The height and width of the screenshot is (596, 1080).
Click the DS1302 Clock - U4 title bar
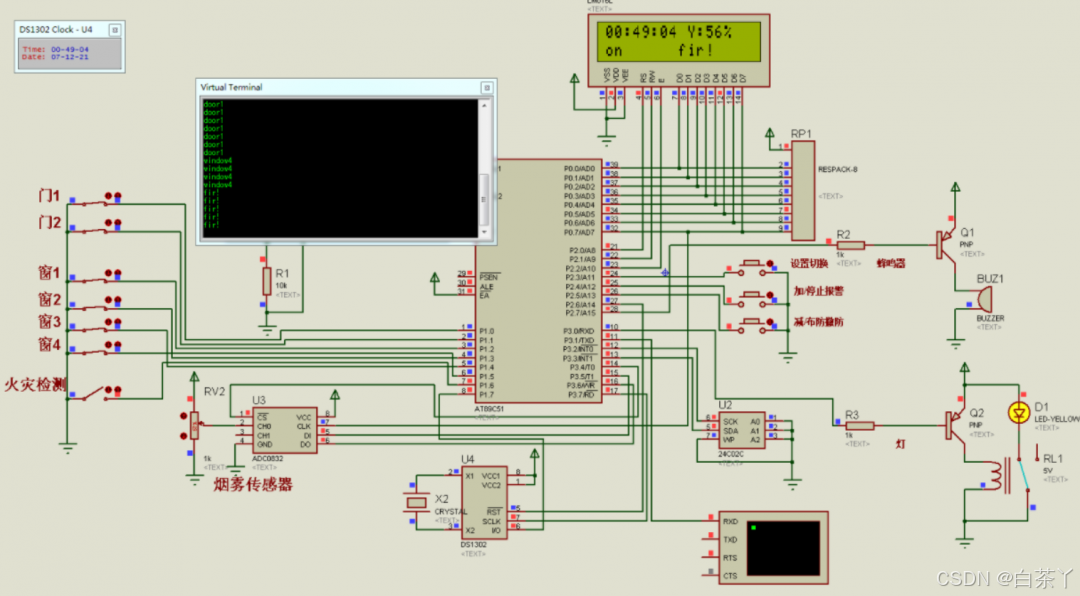coord(69,30)
